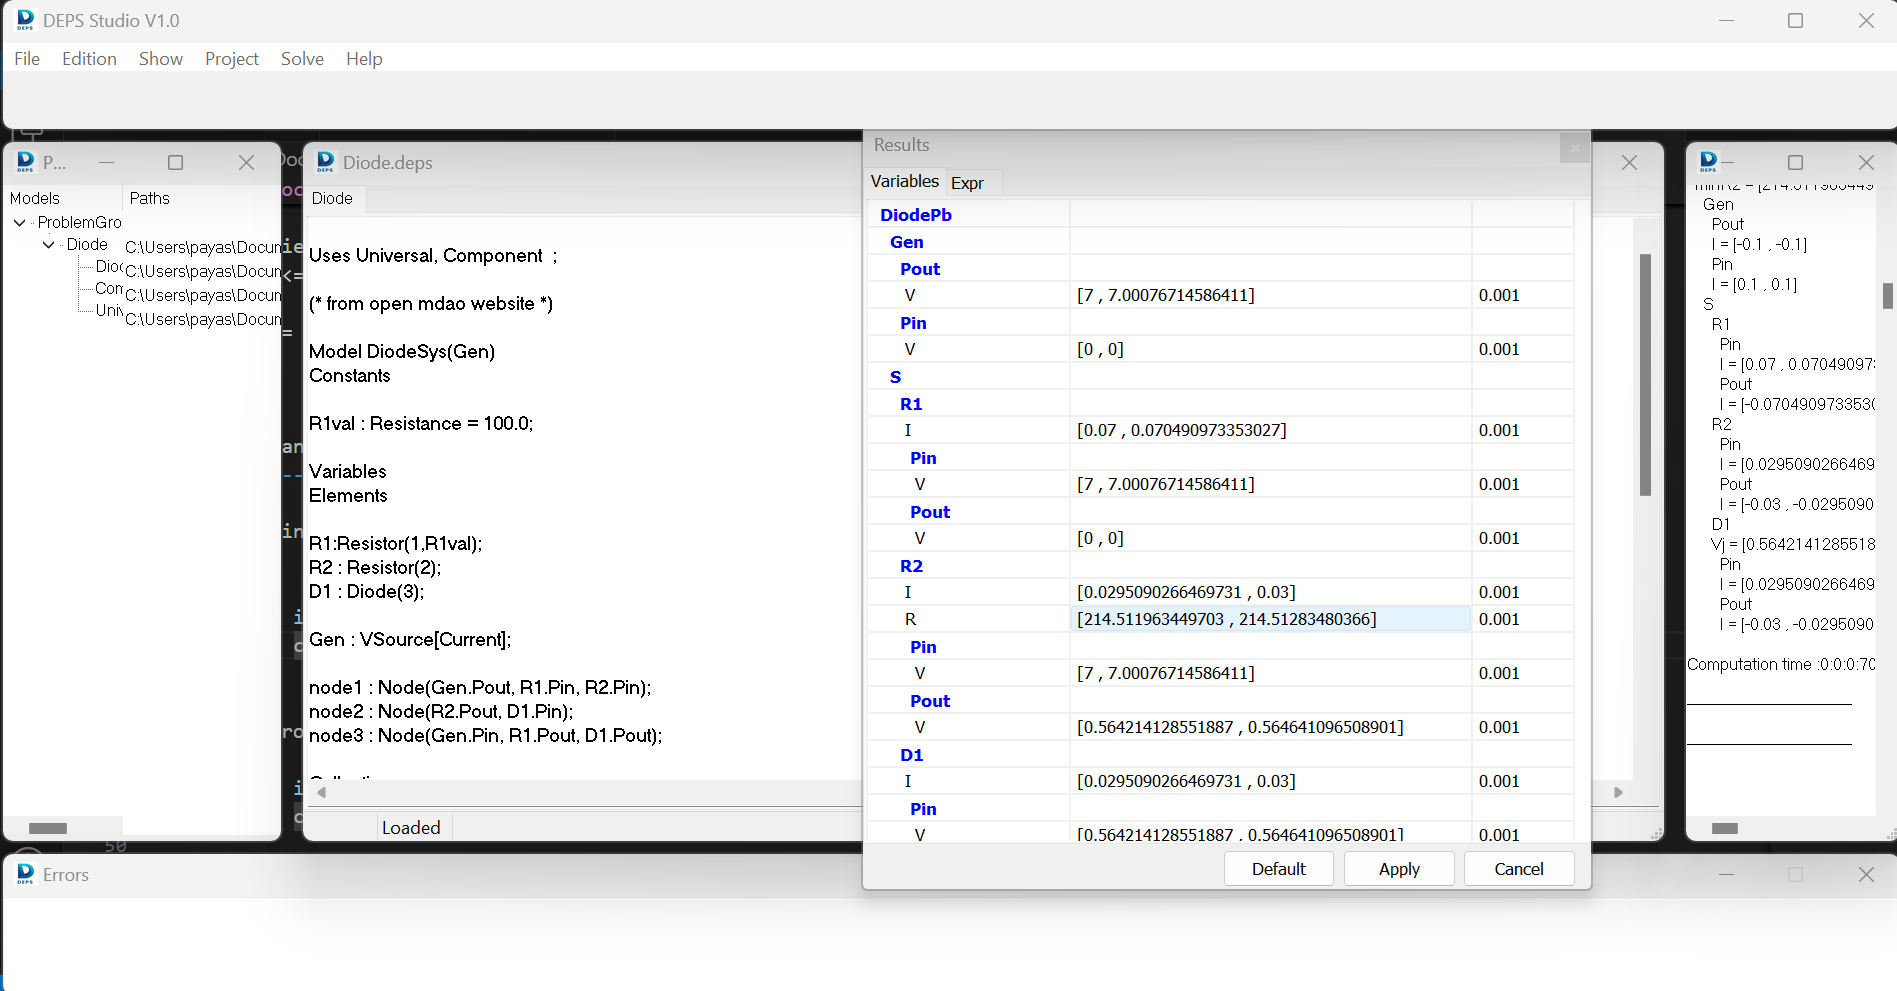1897x991 pixels.
Task: Click the editor's left scroll arrow
Action: tap(322, 792)
